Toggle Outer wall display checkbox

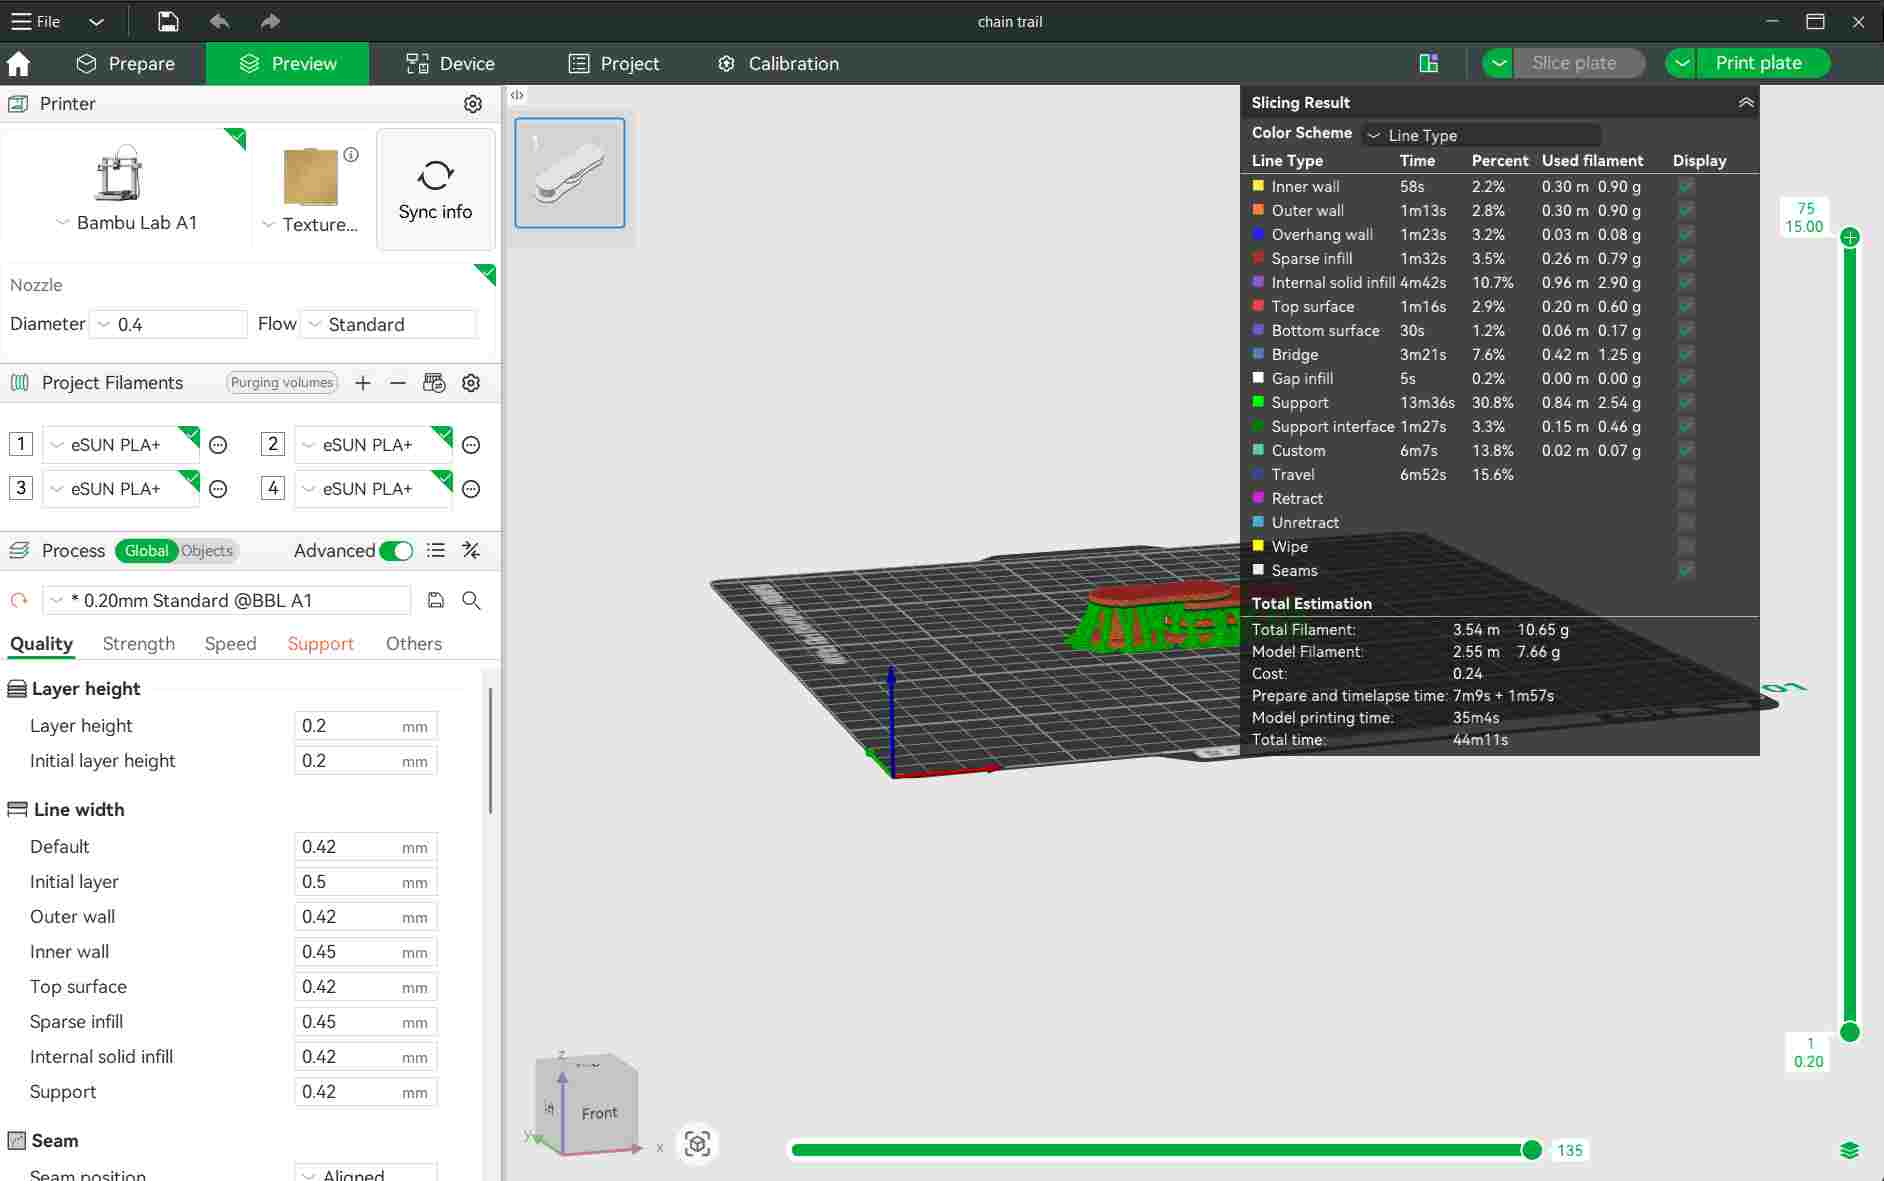pos(1686,211)
